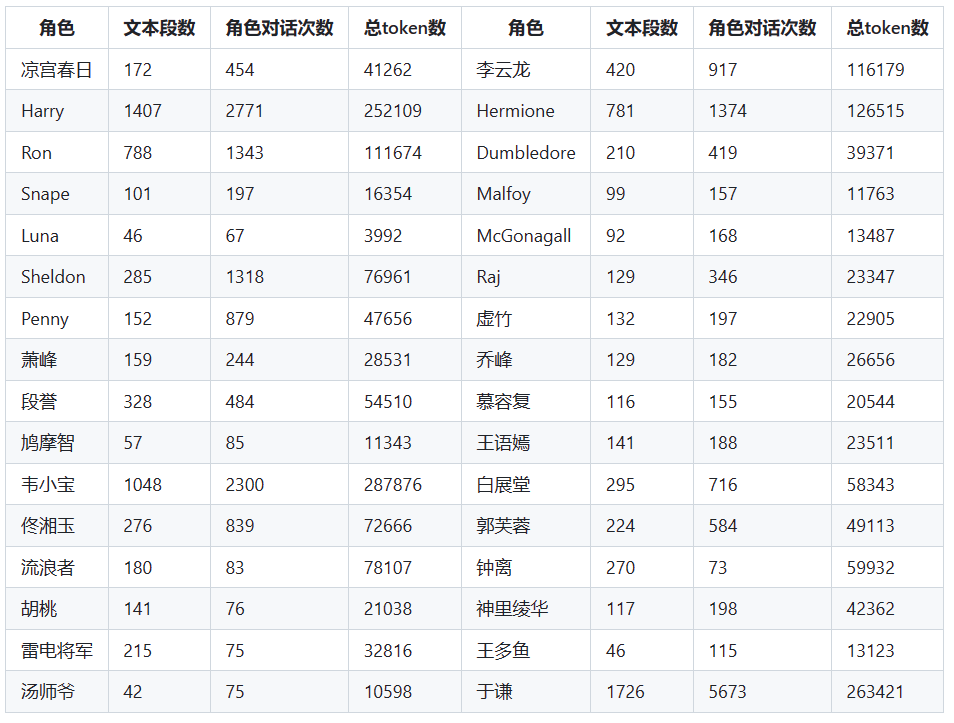Select the 于谦 name cell

(526, 691)
